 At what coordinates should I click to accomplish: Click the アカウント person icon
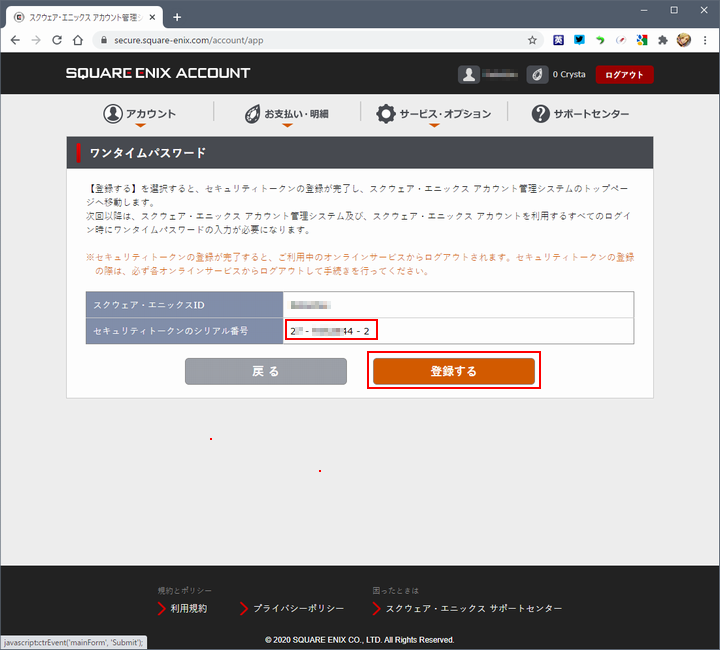coord(112,113)
